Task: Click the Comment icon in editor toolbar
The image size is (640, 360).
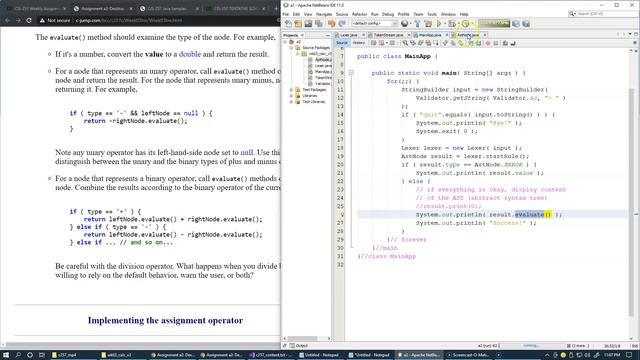Action: click(x=505, y=43)
